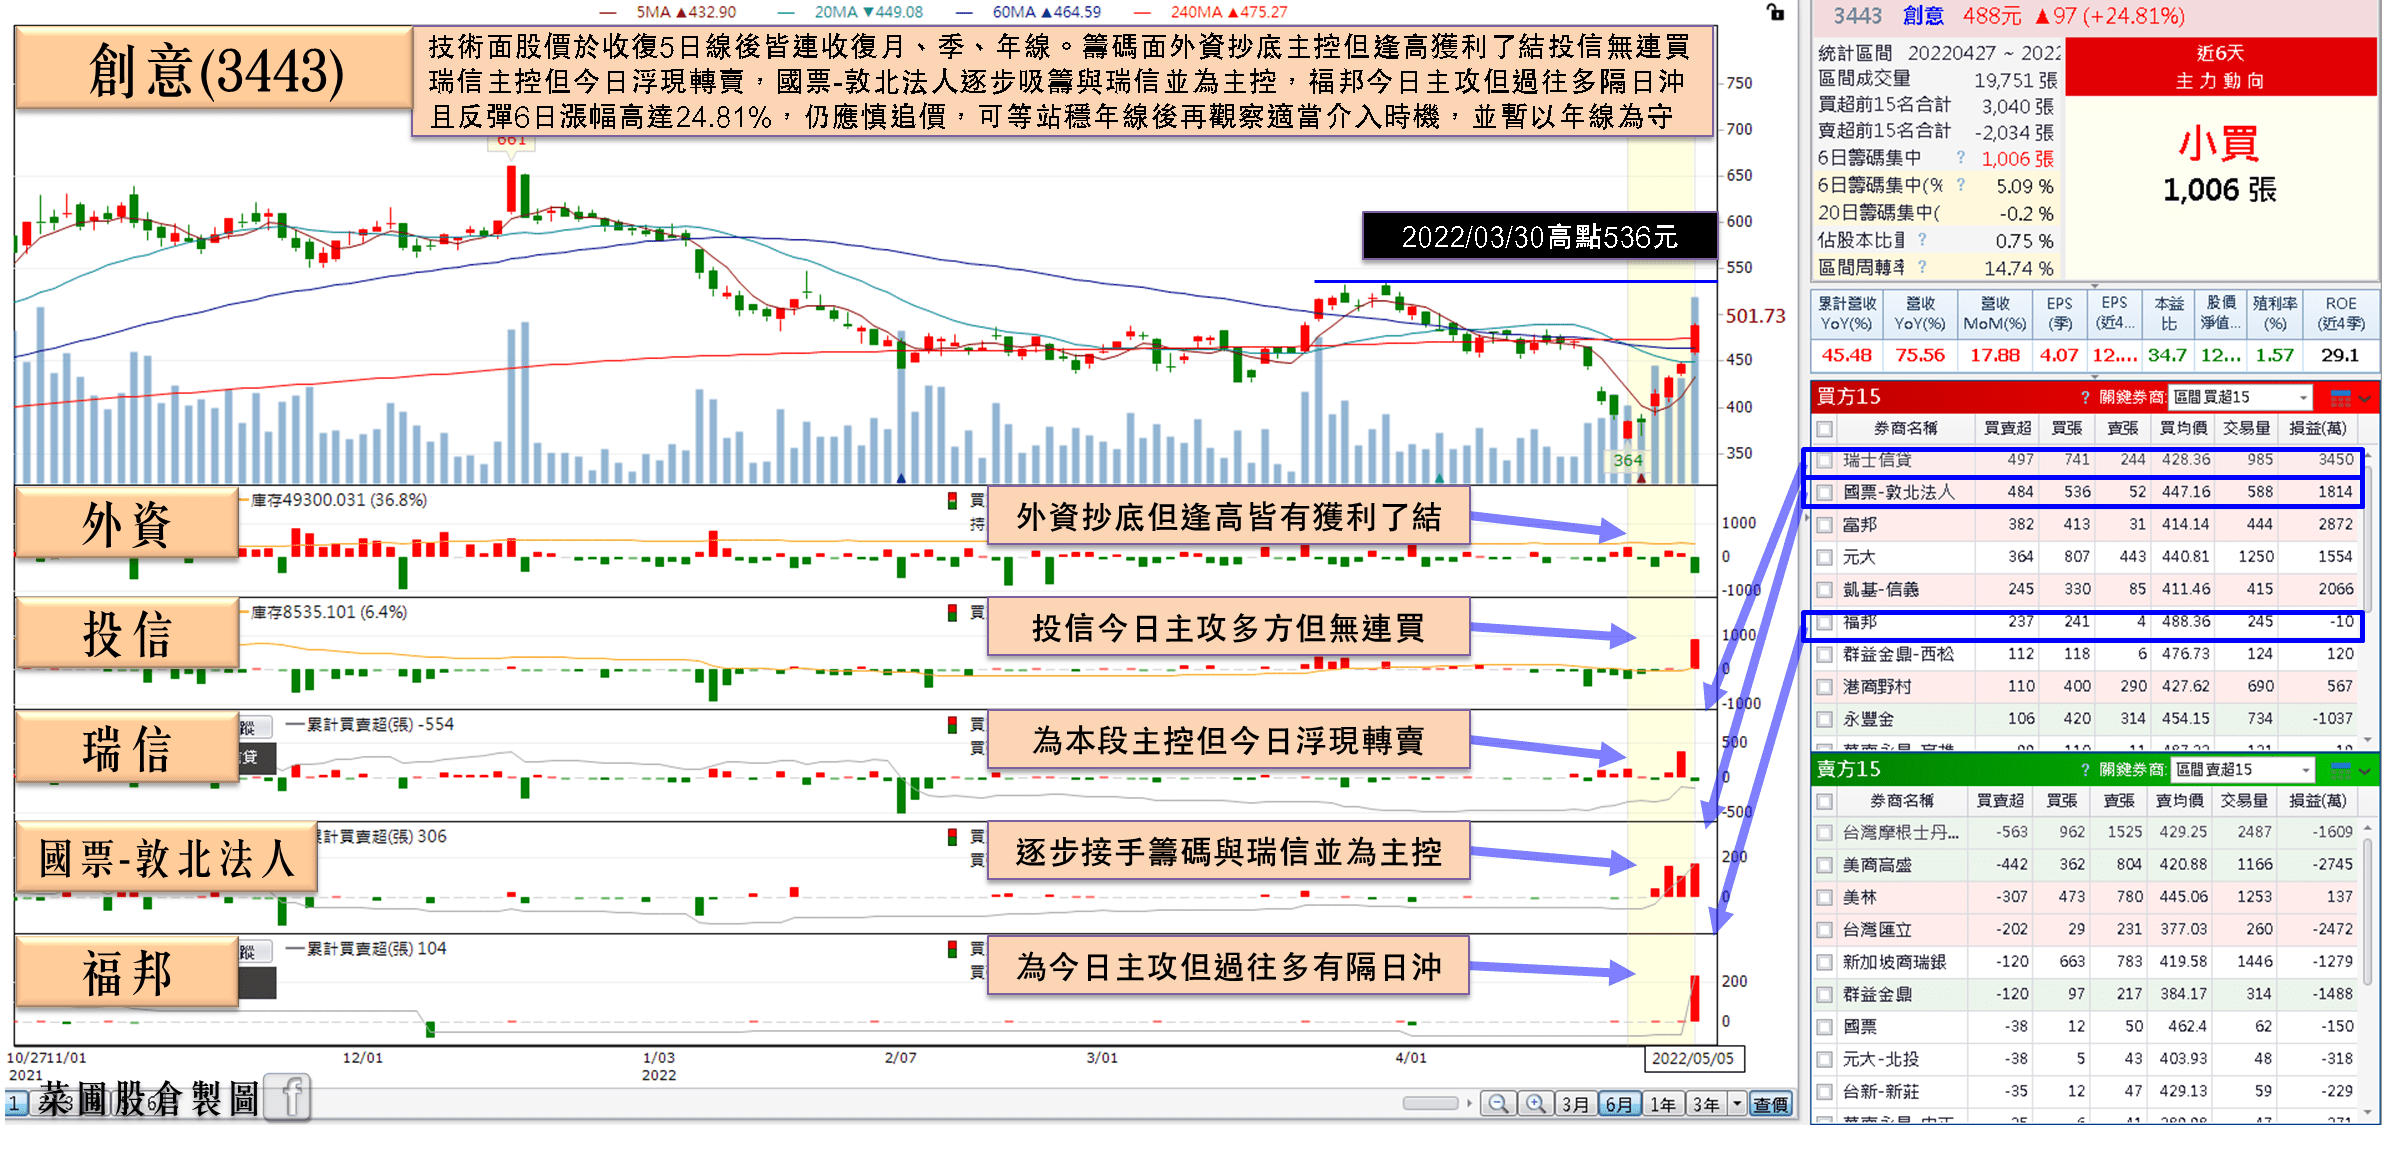Click scroll-down arrow of the 賣方15 list
This screenshot has width=2382, height=1152.
coord(2367,1111)
